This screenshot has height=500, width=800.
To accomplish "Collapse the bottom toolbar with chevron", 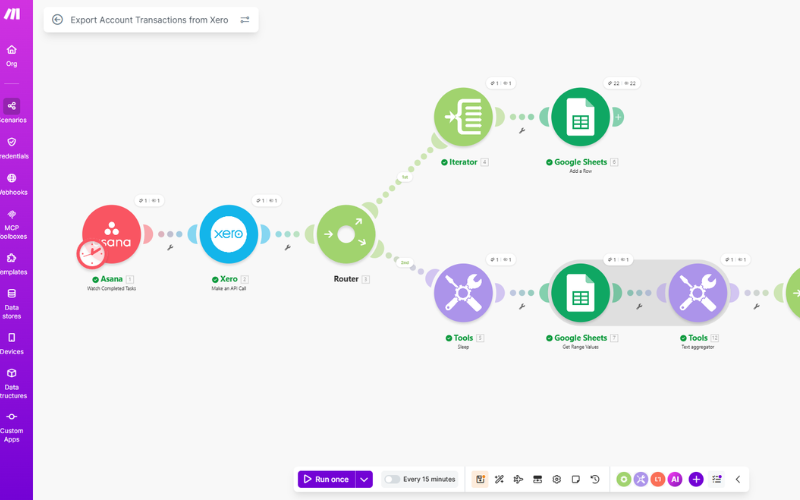I will tap(738, 479).
